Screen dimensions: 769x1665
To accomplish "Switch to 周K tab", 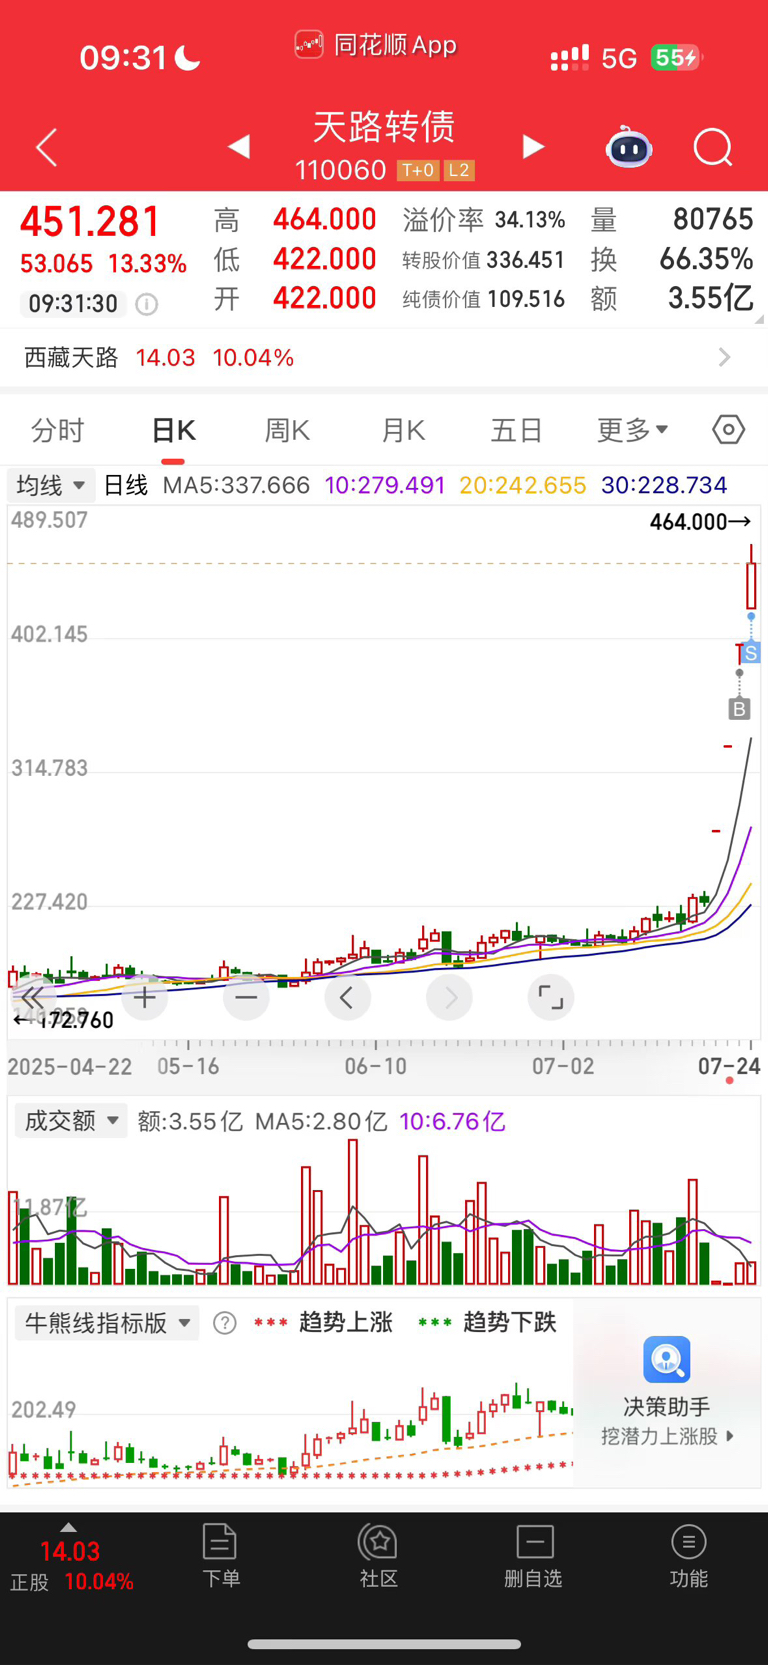I will click(287, 431).
